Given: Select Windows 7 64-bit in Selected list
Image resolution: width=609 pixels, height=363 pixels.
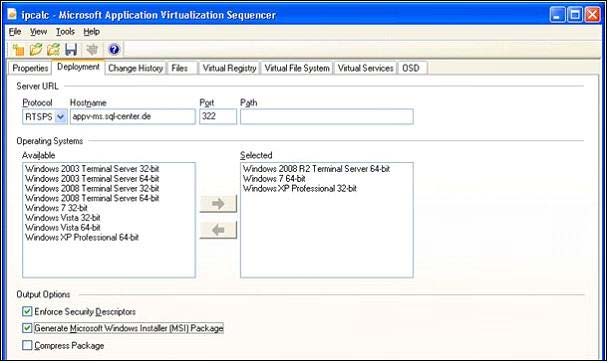Looking at the screenshot, I should [x=274, y=179].
